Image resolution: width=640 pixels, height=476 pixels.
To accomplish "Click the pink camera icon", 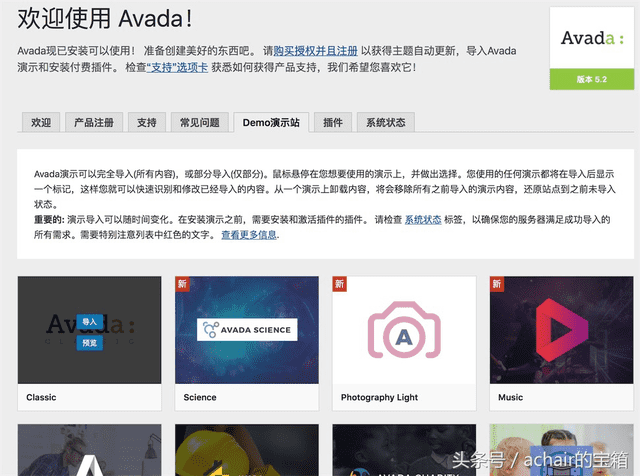I will pos(404,330).
